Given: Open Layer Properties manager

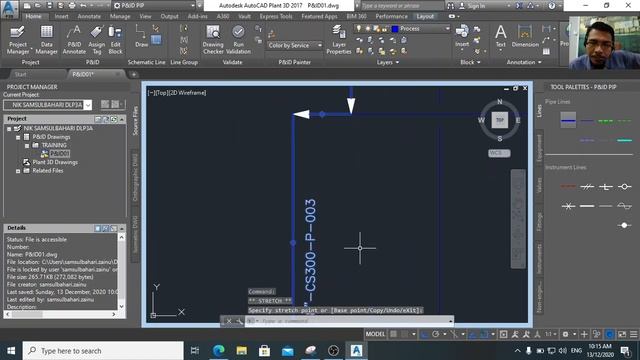Looking at the screenshot, I should pyautogui.click(x=338, y=40).
